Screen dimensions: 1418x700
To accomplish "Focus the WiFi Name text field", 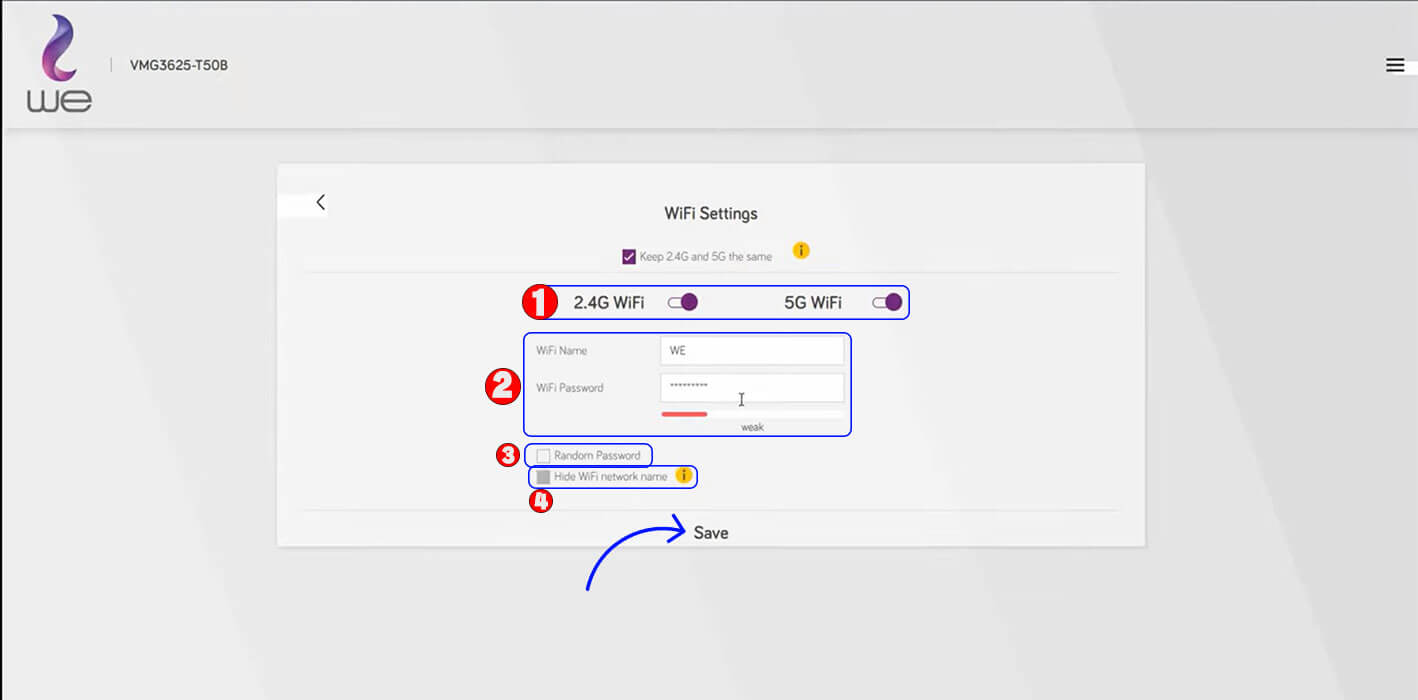I will (751, 351).
